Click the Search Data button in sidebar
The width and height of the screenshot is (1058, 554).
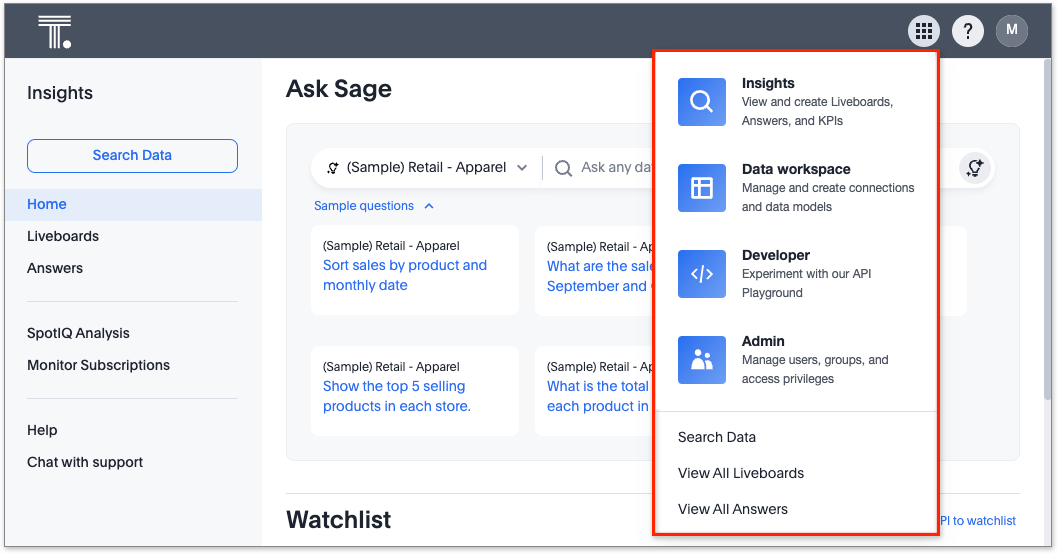point(132,156)
